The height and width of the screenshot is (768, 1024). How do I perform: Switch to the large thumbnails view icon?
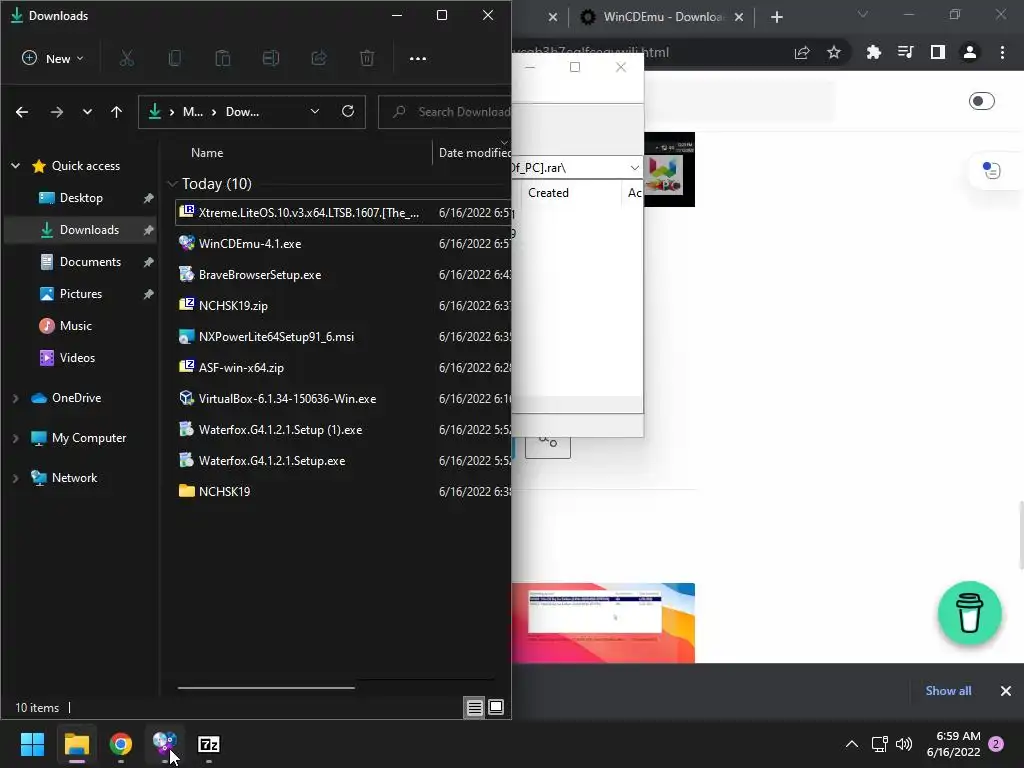click(x=496, y=707)
